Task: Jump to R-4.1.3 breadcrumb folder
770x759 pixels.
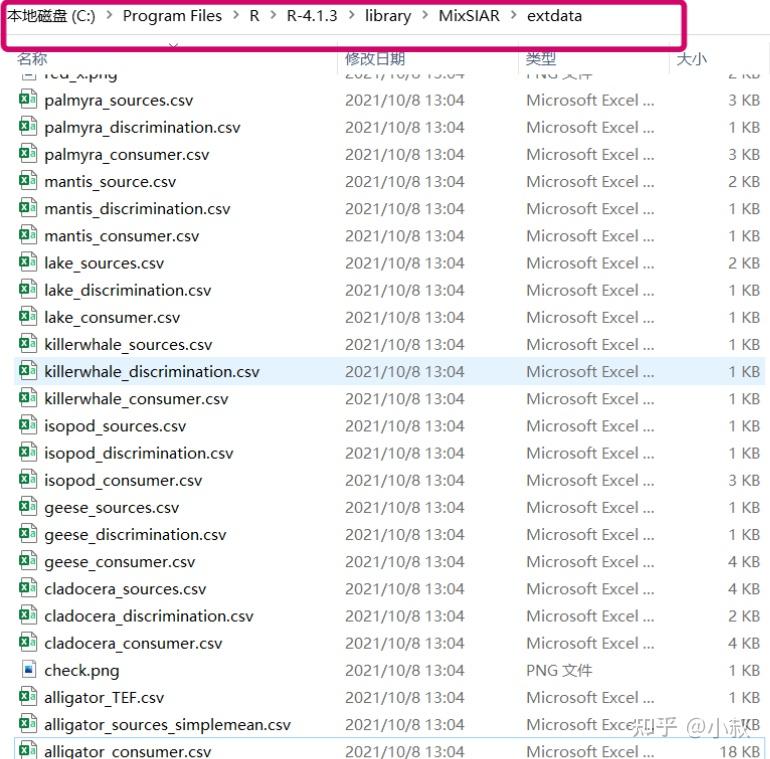Action: point(312,16)
